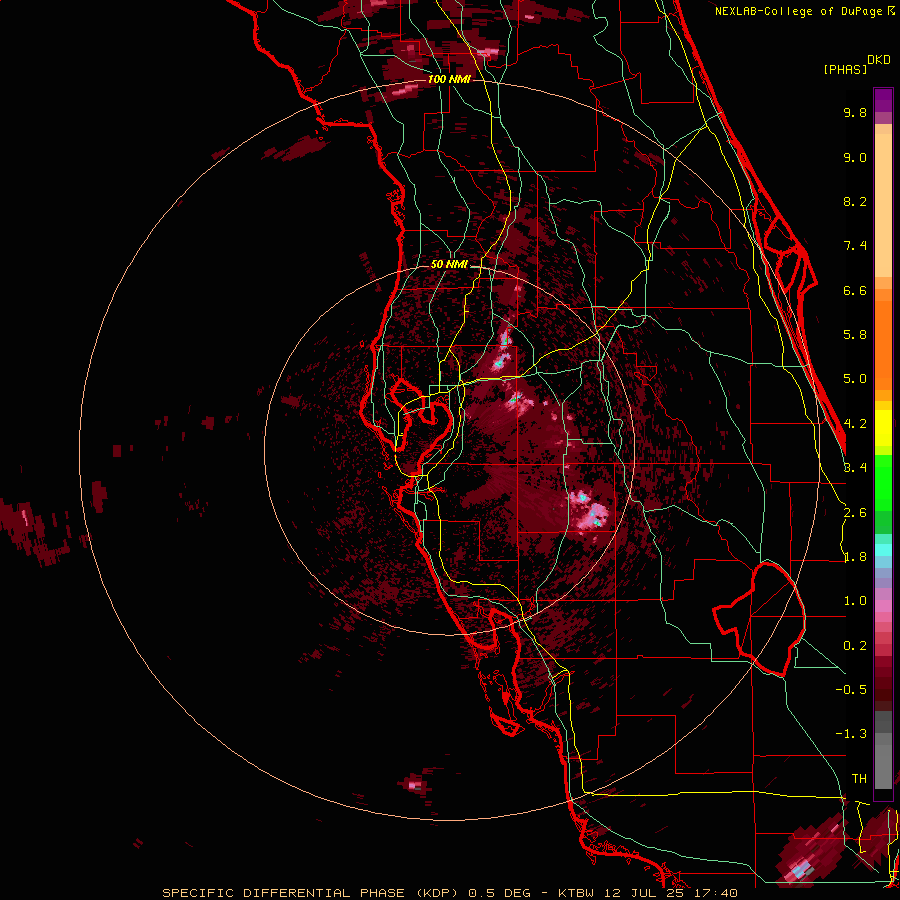Click the TH threshold label

859,779
